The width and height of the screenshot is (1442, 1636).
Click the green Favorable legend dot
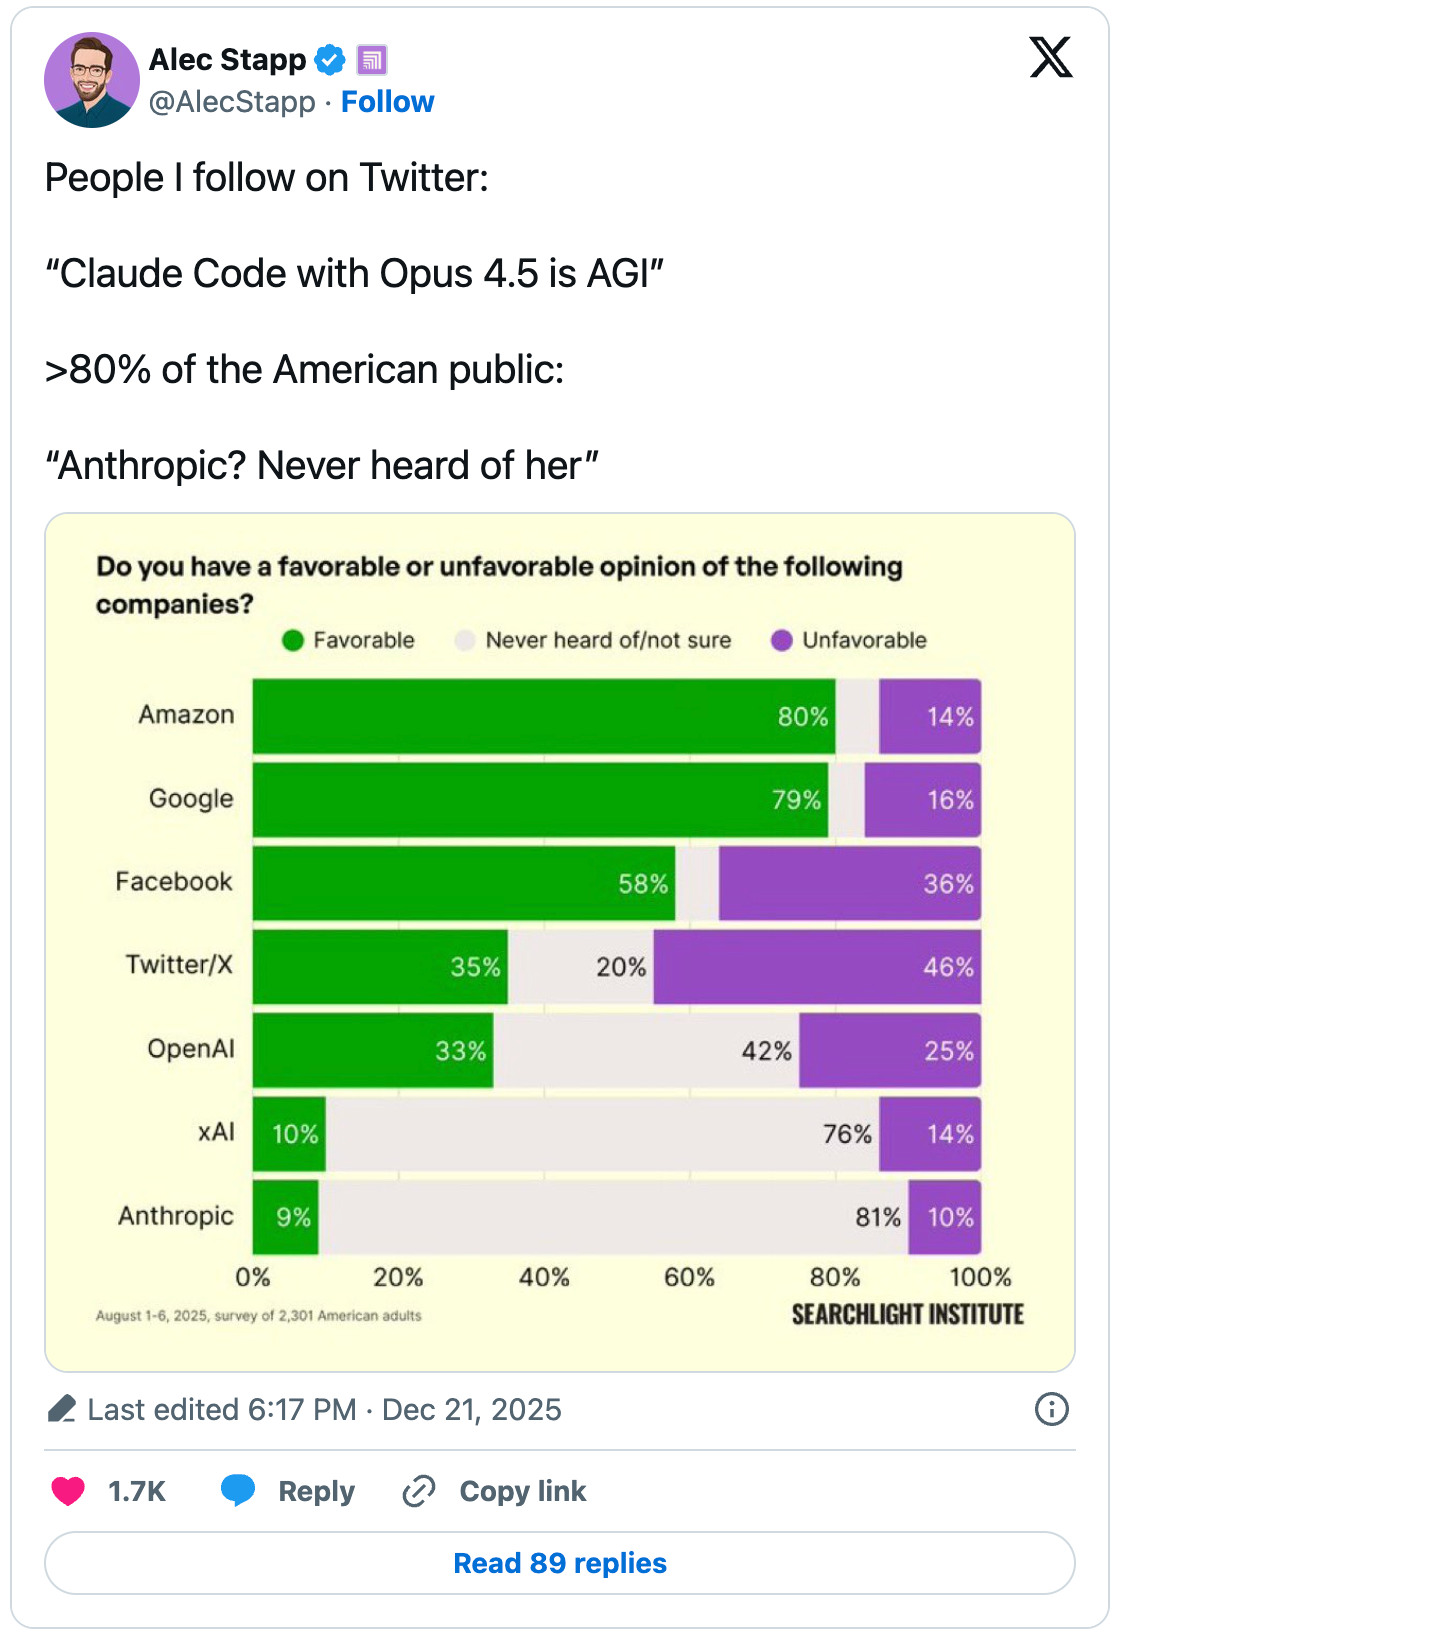pyautogui.click(x=293, y=641)
